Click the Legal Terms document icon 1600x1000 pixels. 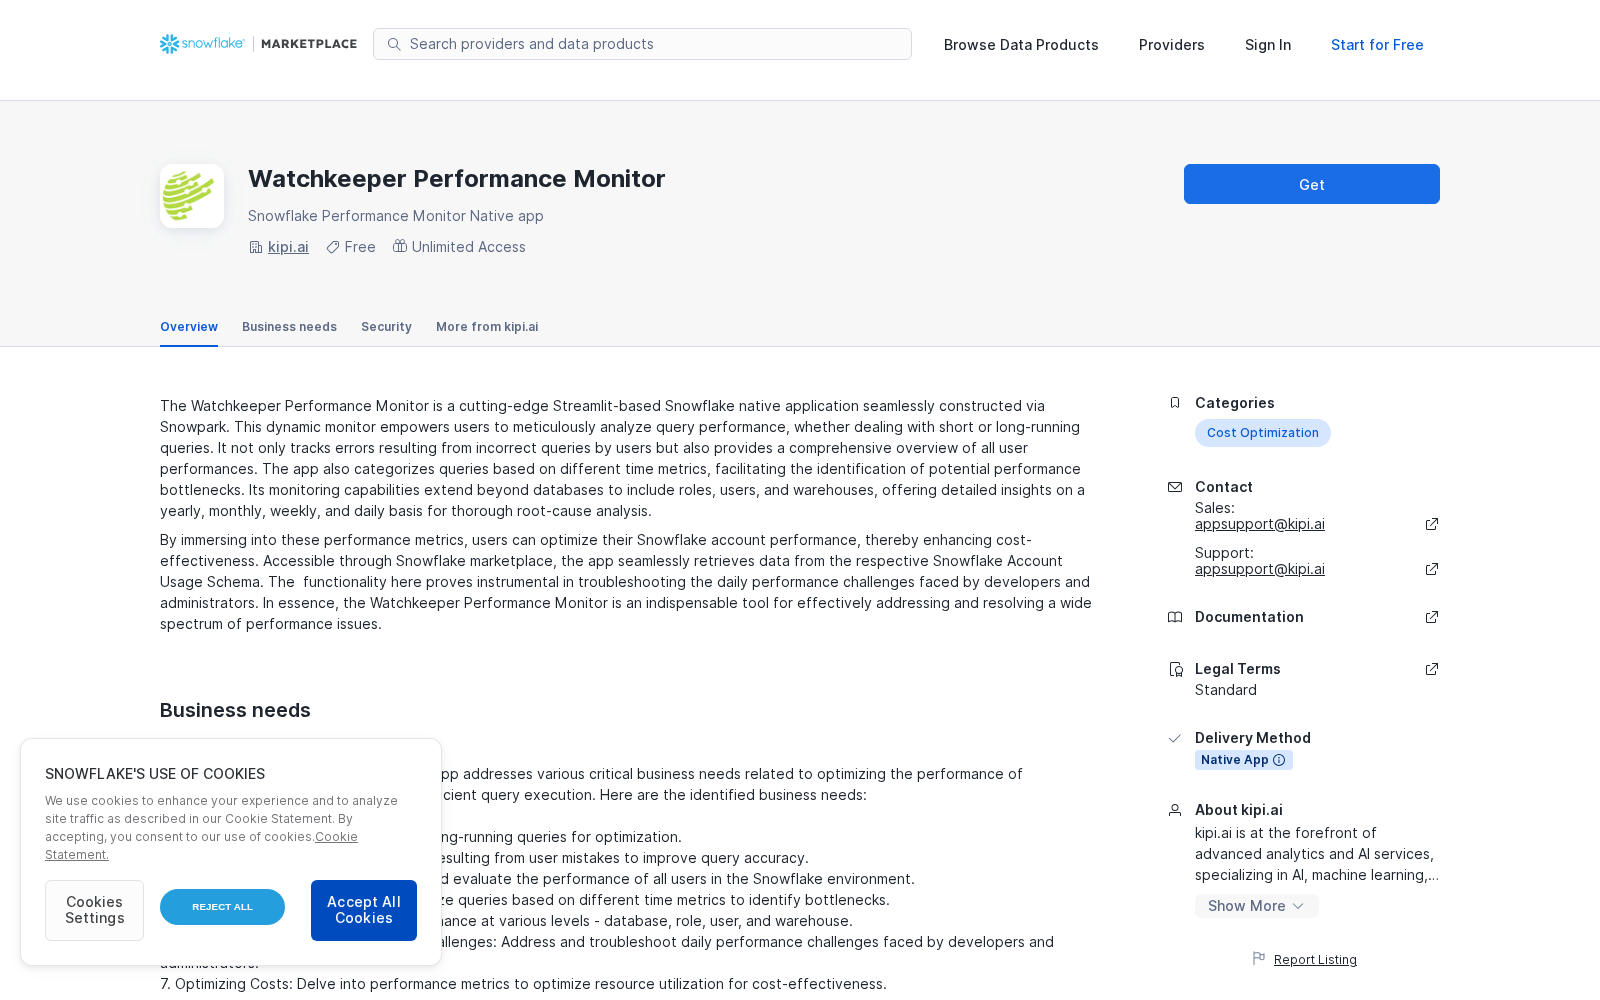1175,669
